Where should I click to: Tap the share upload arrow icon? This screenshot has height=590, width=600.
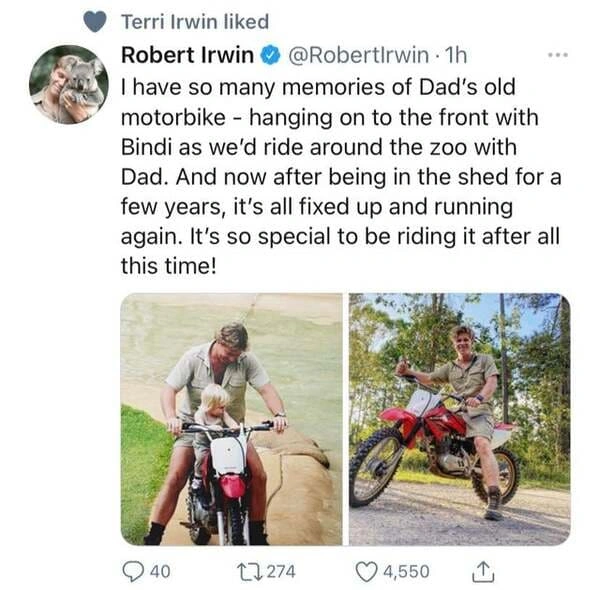click(482, 570)
